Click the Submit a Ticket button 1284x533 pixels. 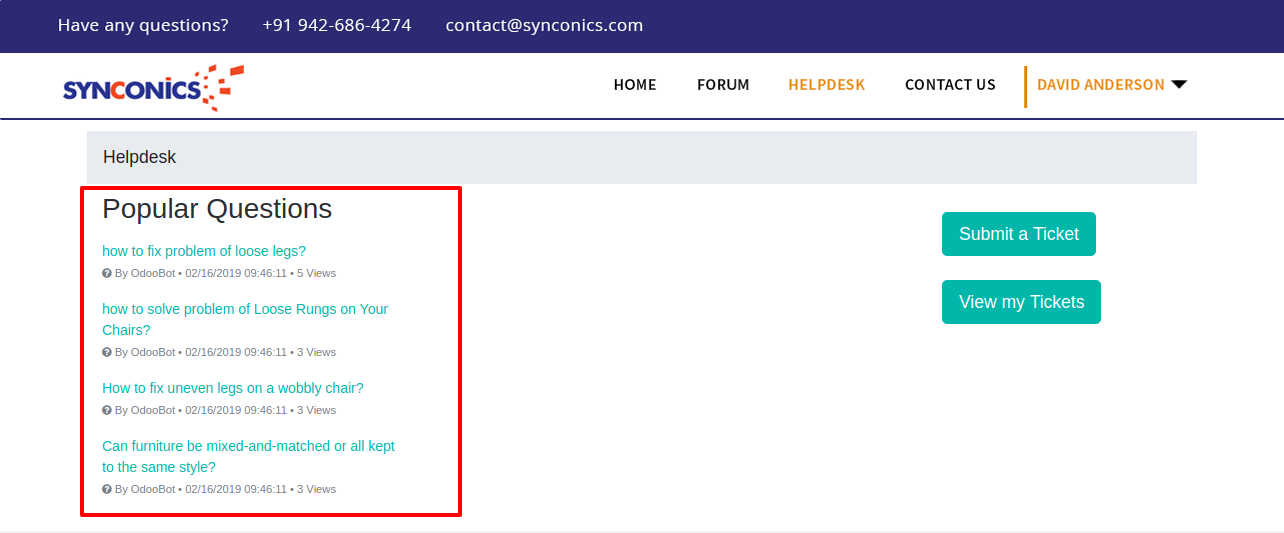(x=1019, y=234)
